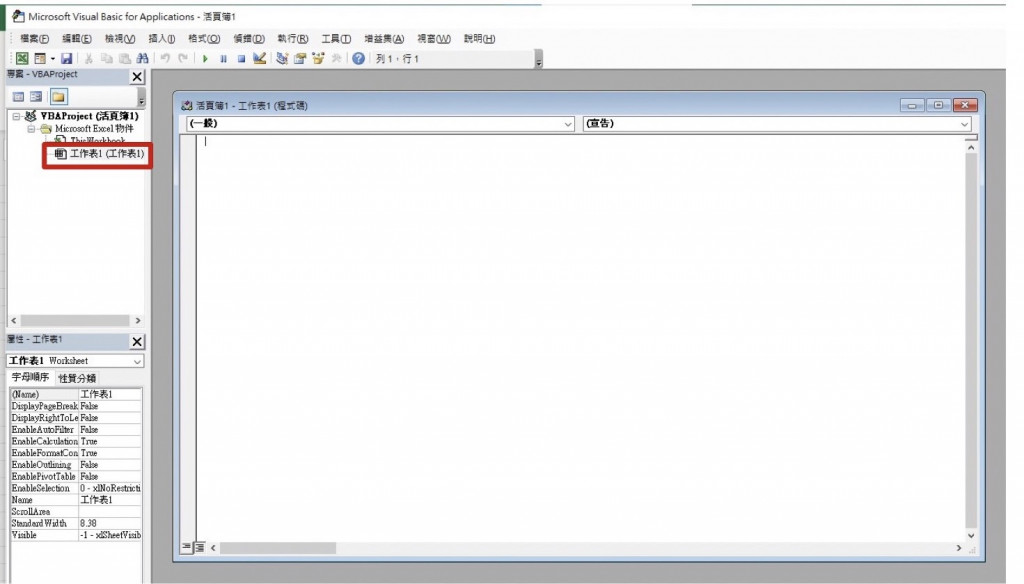Click the code window scroll down arrow

(x=971, y=536)
